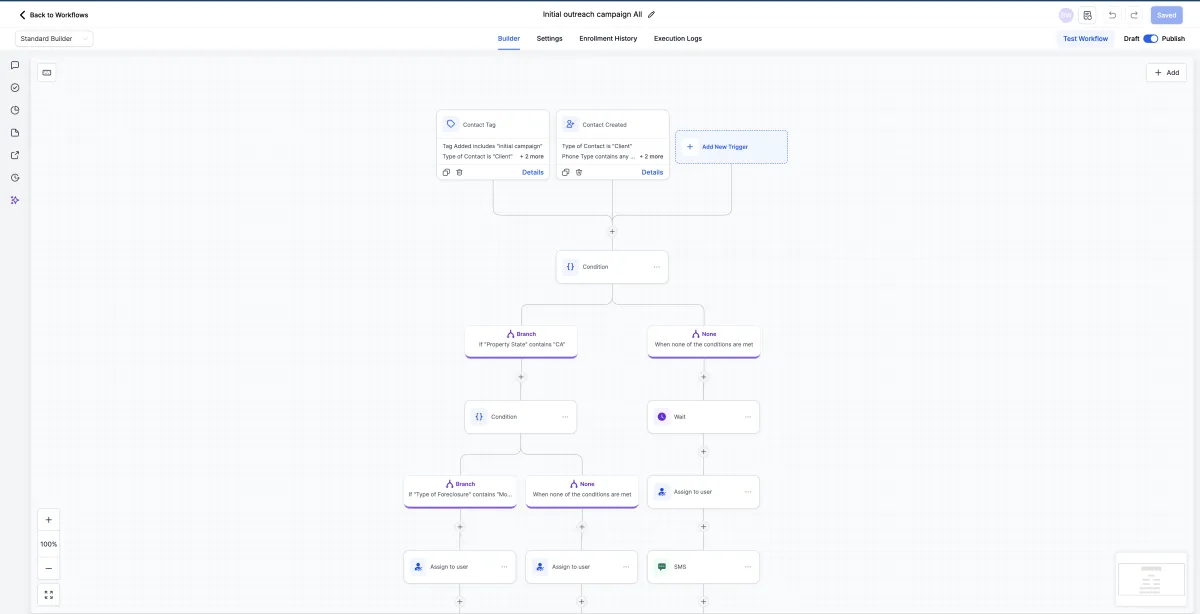Select the 'Type of Foreclosure' branch
Viewport: 1200px width, 614px height.
460,490
